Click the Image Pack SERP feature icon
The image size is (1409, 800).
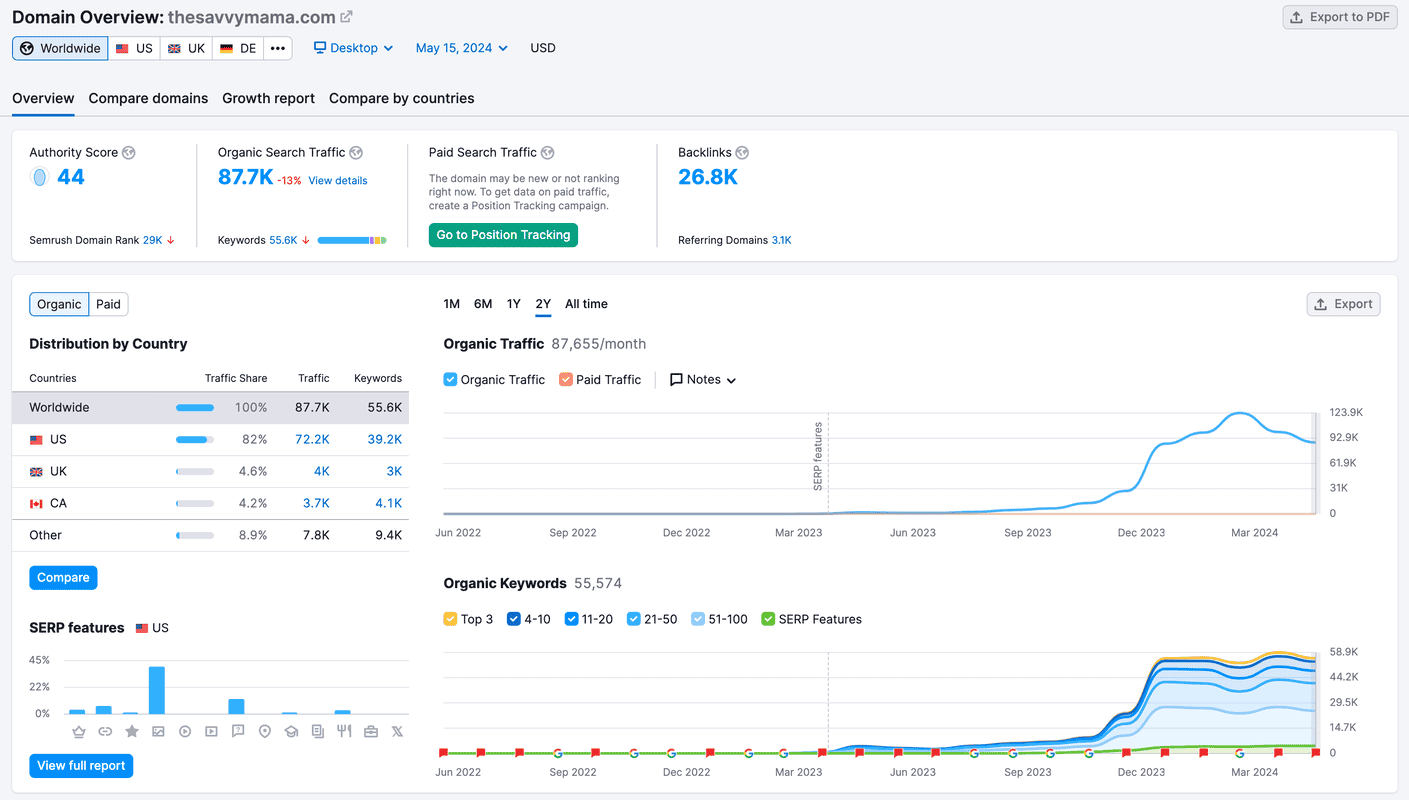click(x=158, y=731)
